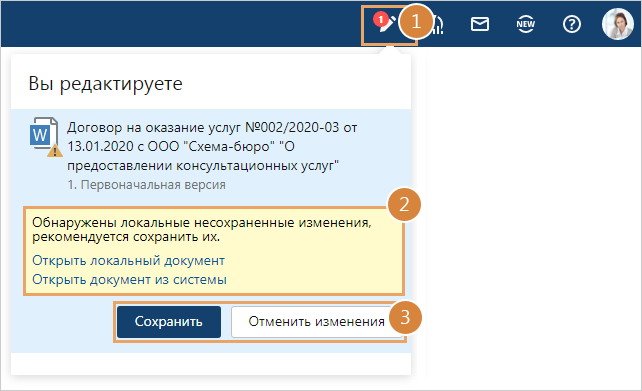Open the user profile avatar
Image resolution: width=642 pixels, height=391 pixels.
618,24
